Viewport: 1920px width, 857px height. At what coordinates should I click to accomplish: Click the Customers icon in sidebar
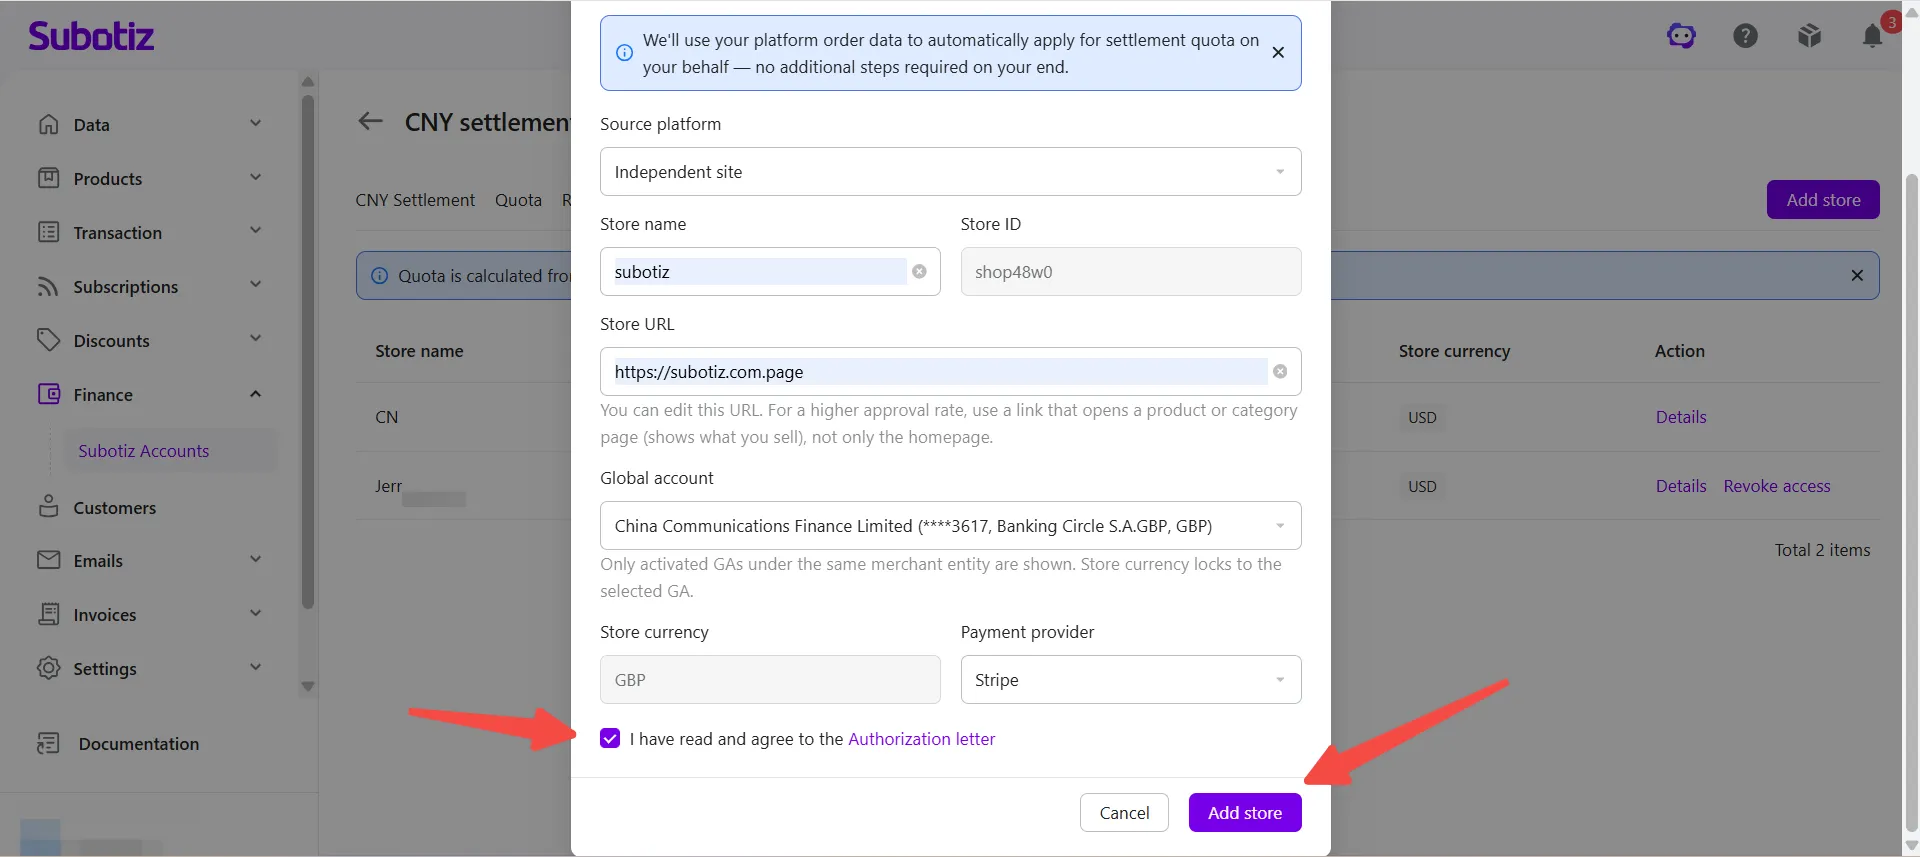pos(48,507)
